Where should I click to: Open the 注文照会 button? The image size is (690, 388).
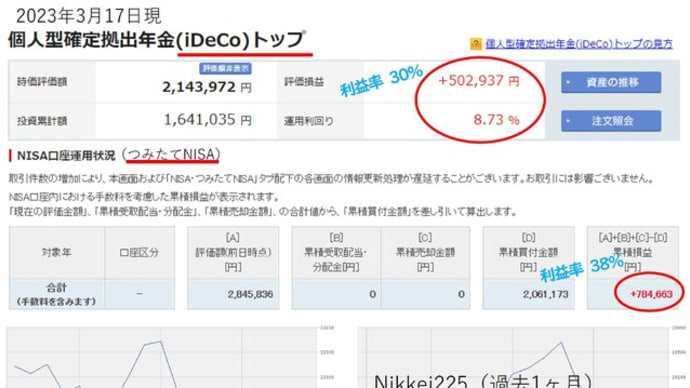611,121
